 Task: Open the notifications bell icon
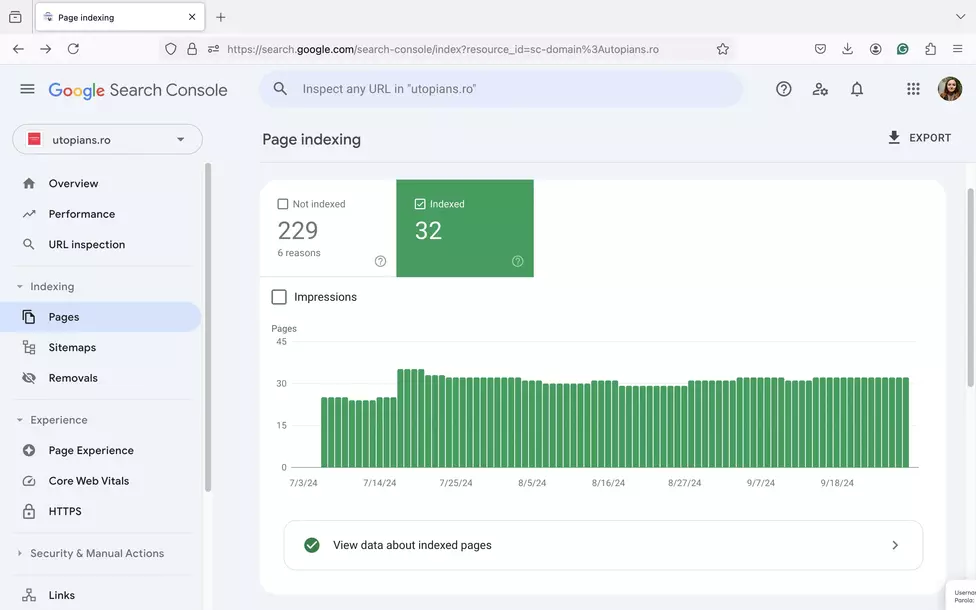coord(857,89)
